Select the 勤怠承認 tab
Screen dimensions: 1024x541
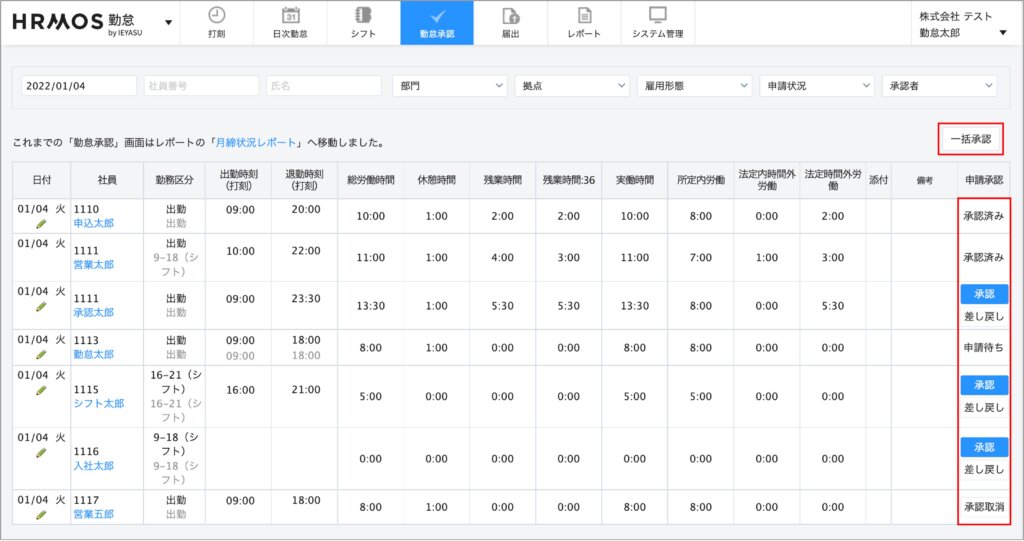437,22
